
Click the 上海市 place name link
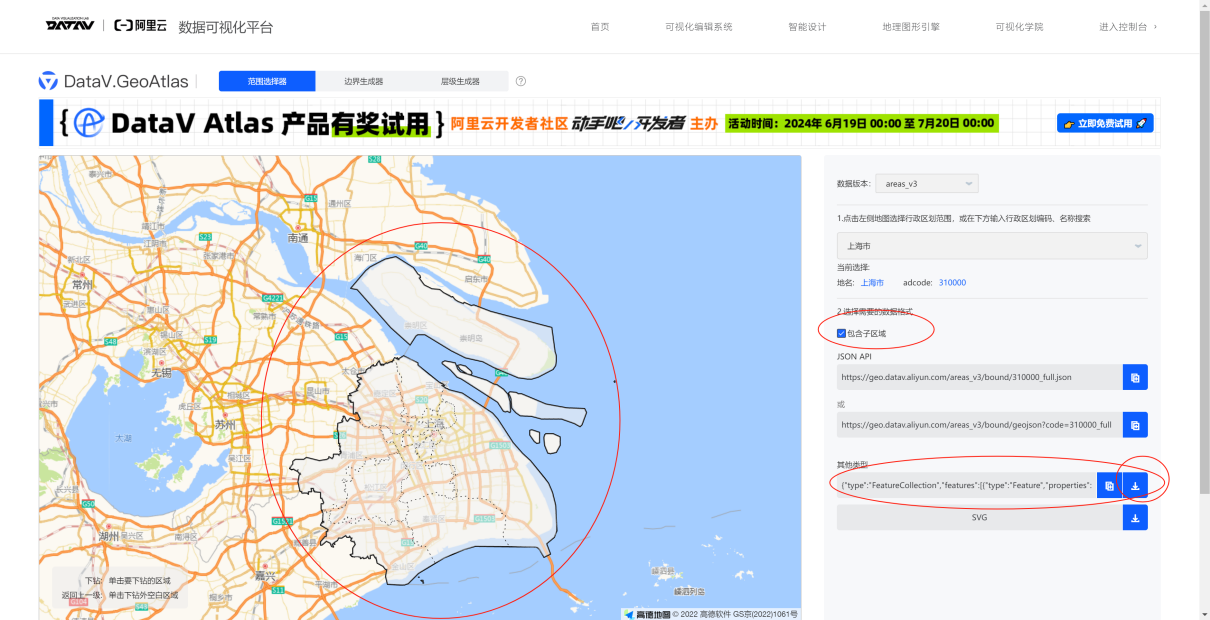coord(872,283)
